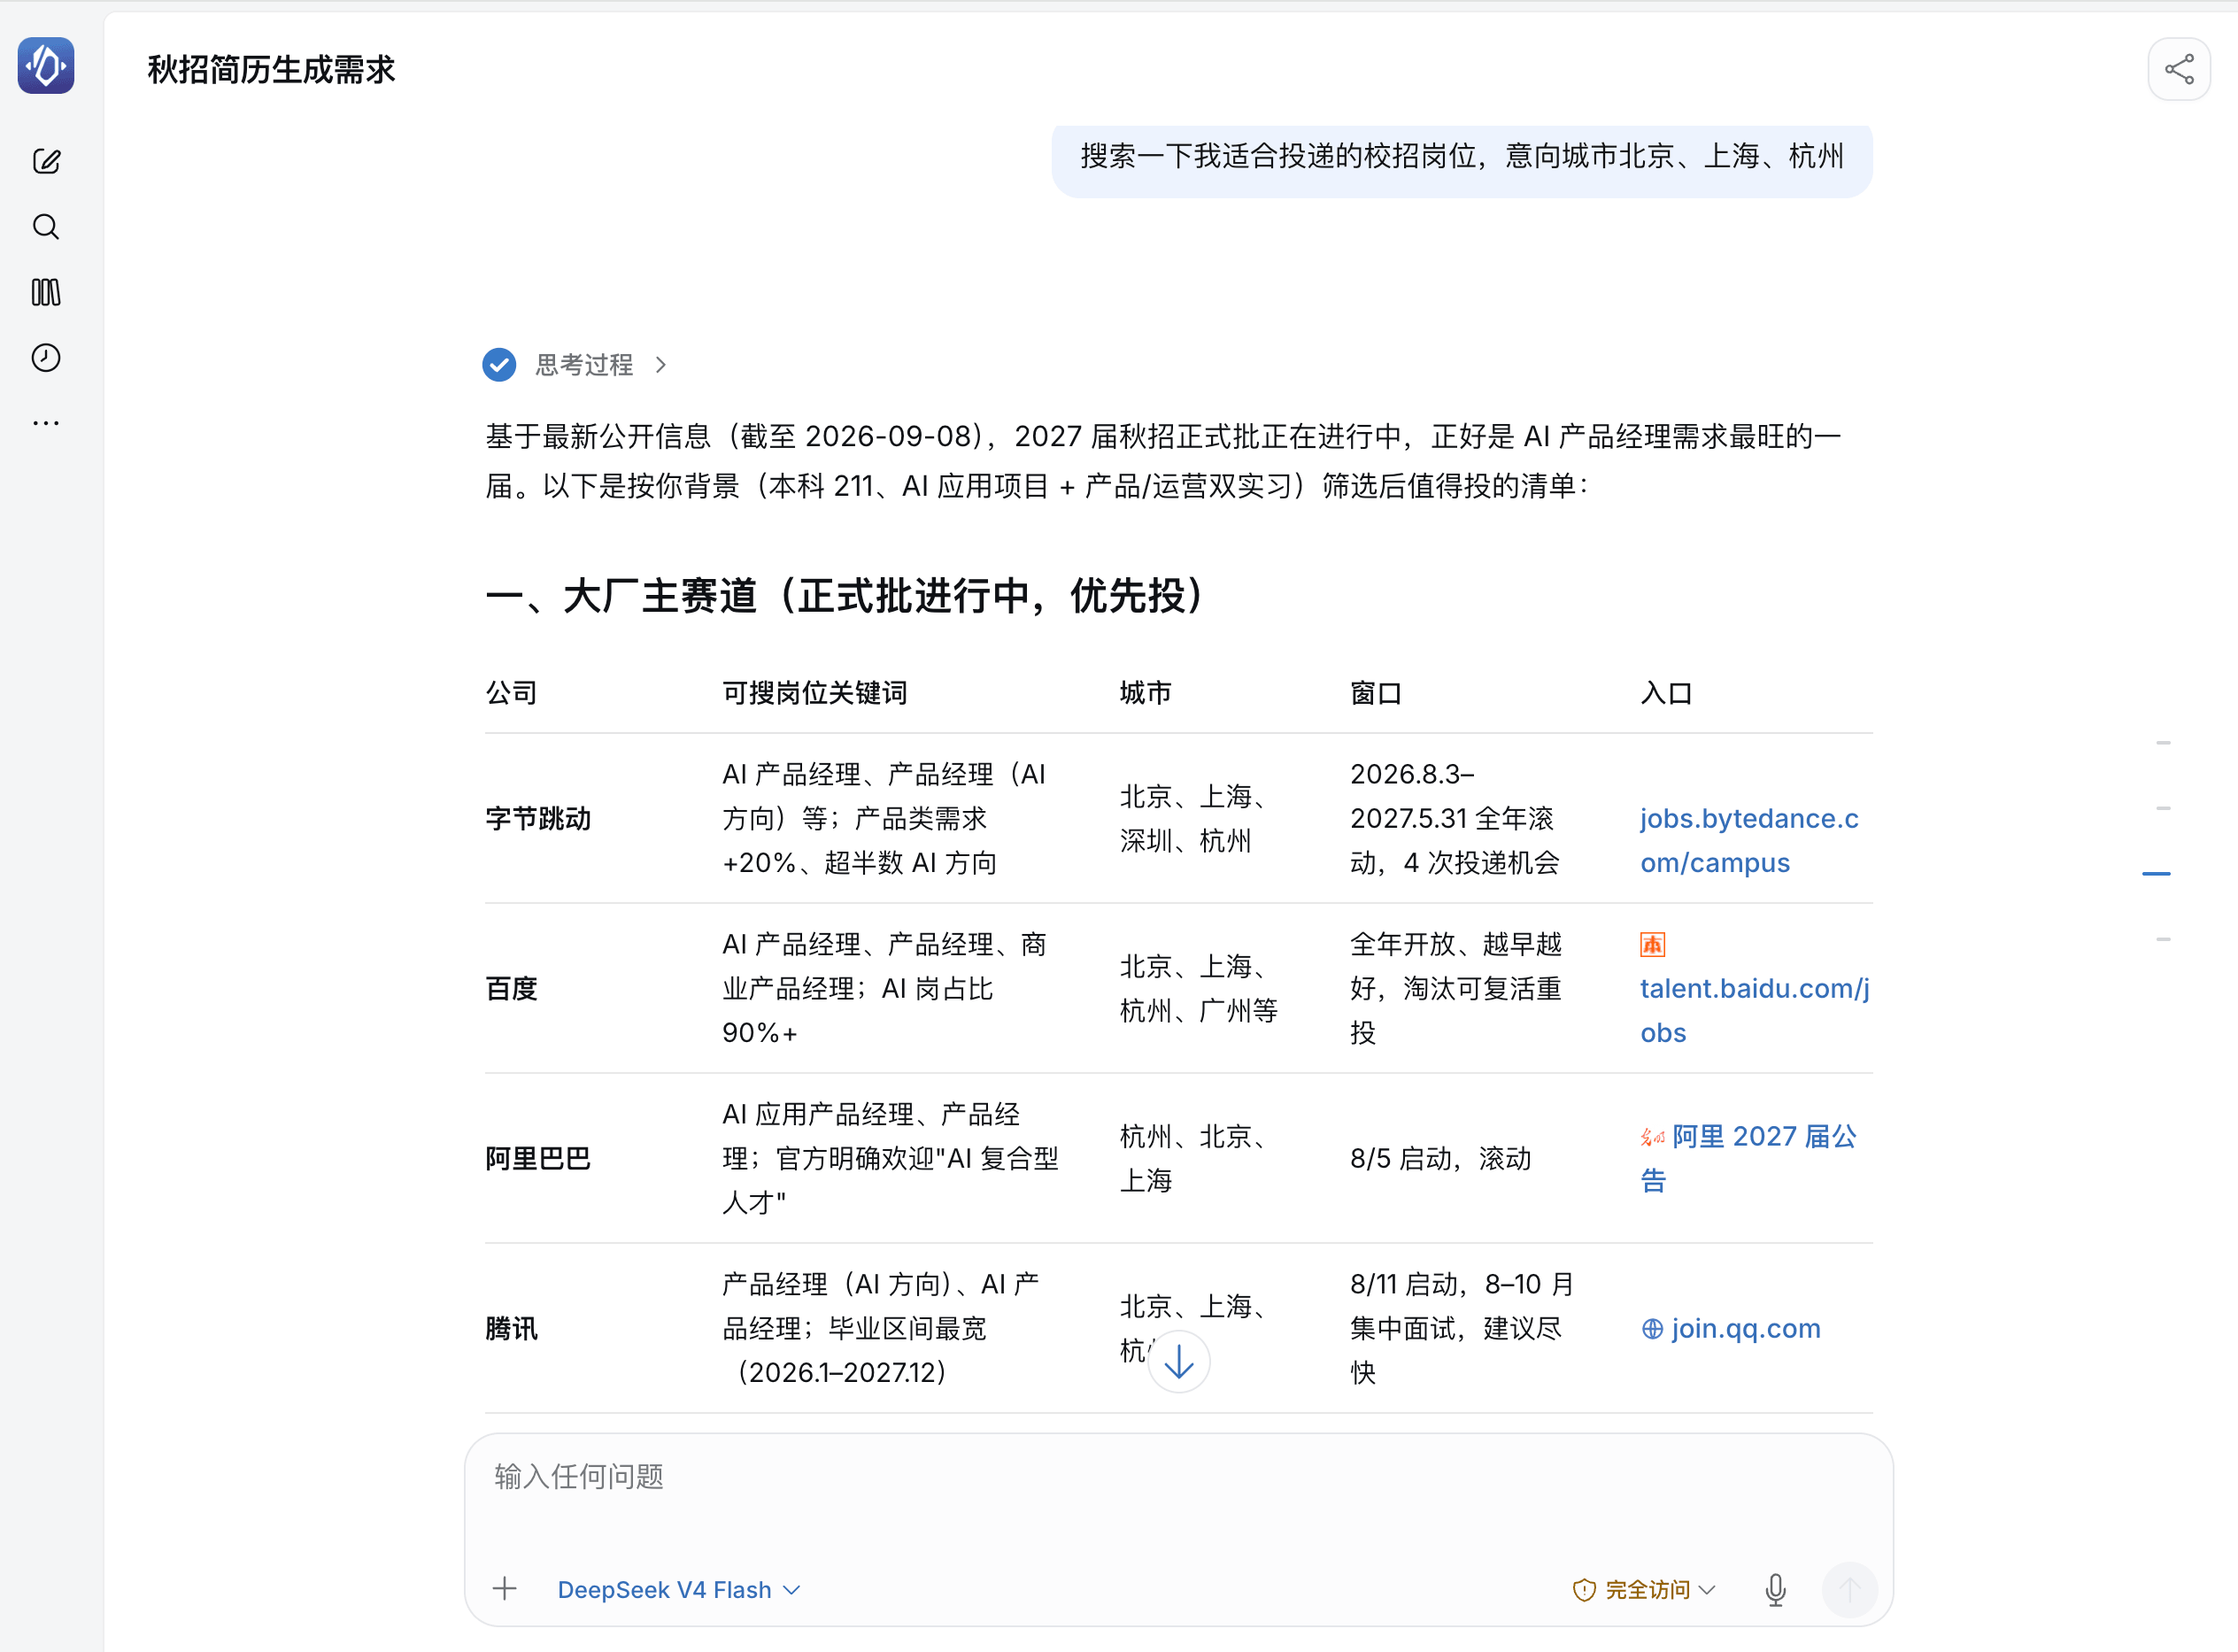Open the library books icon in the sidebar

tap(46, 292)
